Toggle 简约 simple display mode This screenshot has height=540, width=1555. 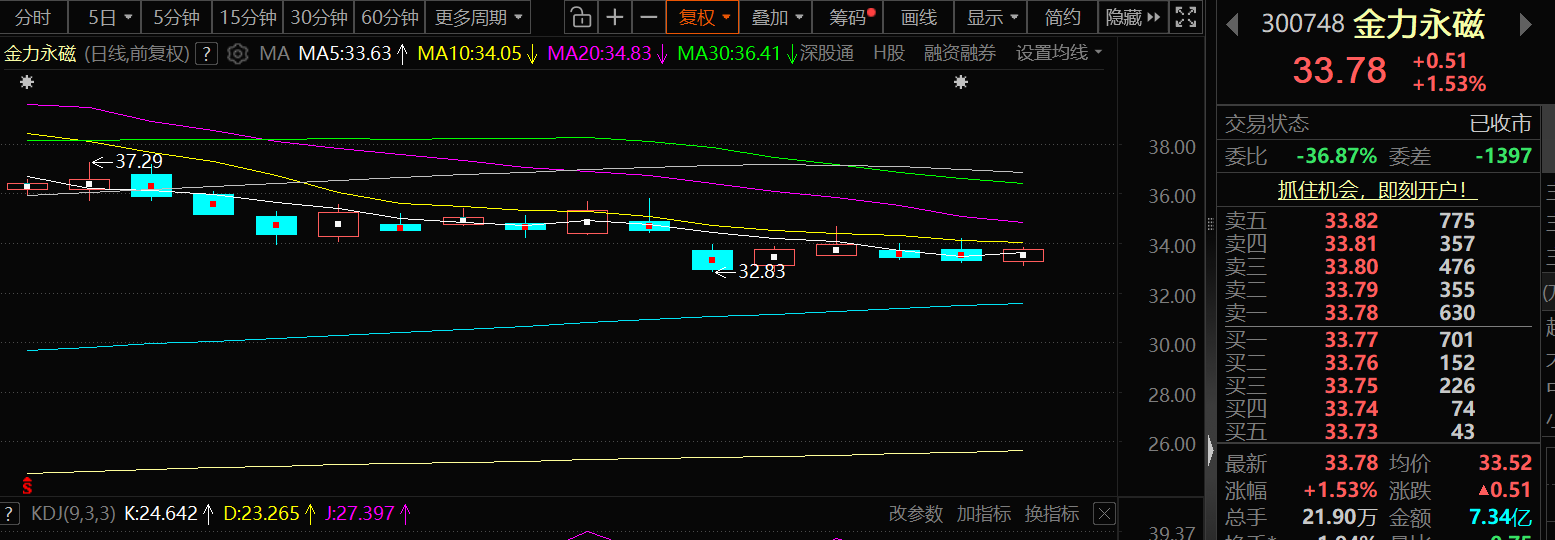[1062, 17]
